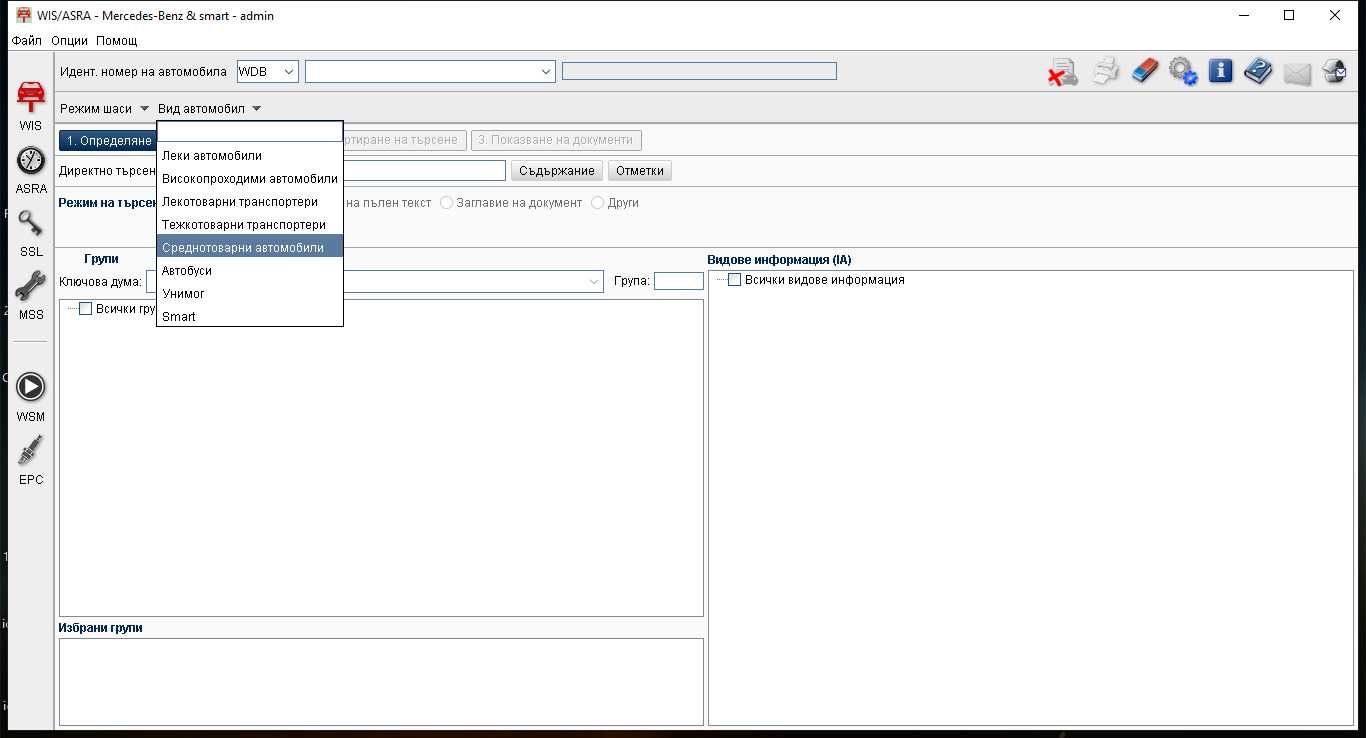The height and width of the screenshot is (738, 1366).
Task: Open the 'Файл' menu
Action: [27, 41]
